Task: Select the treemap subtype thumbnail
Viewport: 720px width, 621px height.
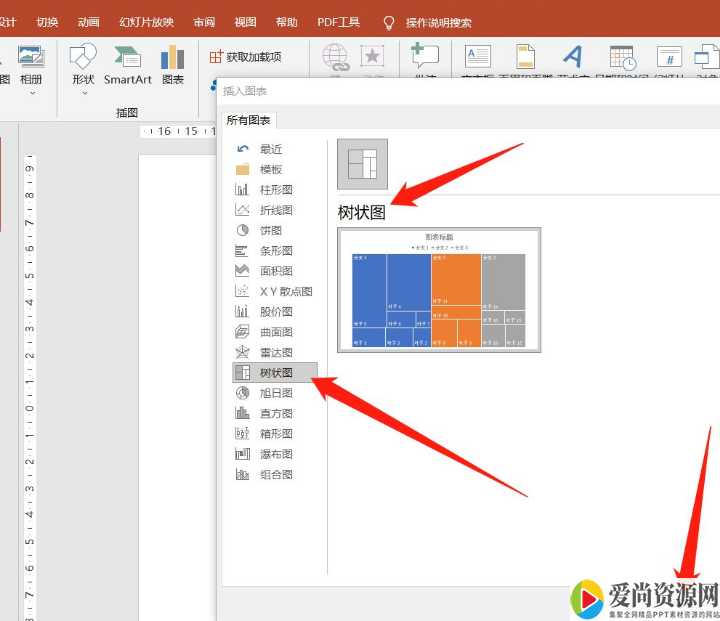Action: tap(362, 164)
